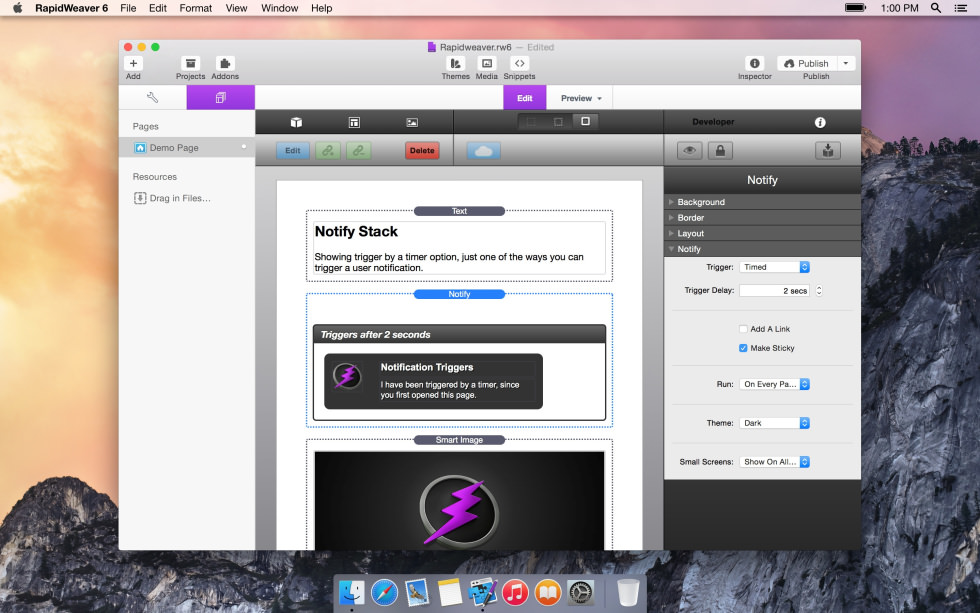Viewport: 980px width, 613px height.
Task: Open the Edit menu in menu bar
Action: 158,8
